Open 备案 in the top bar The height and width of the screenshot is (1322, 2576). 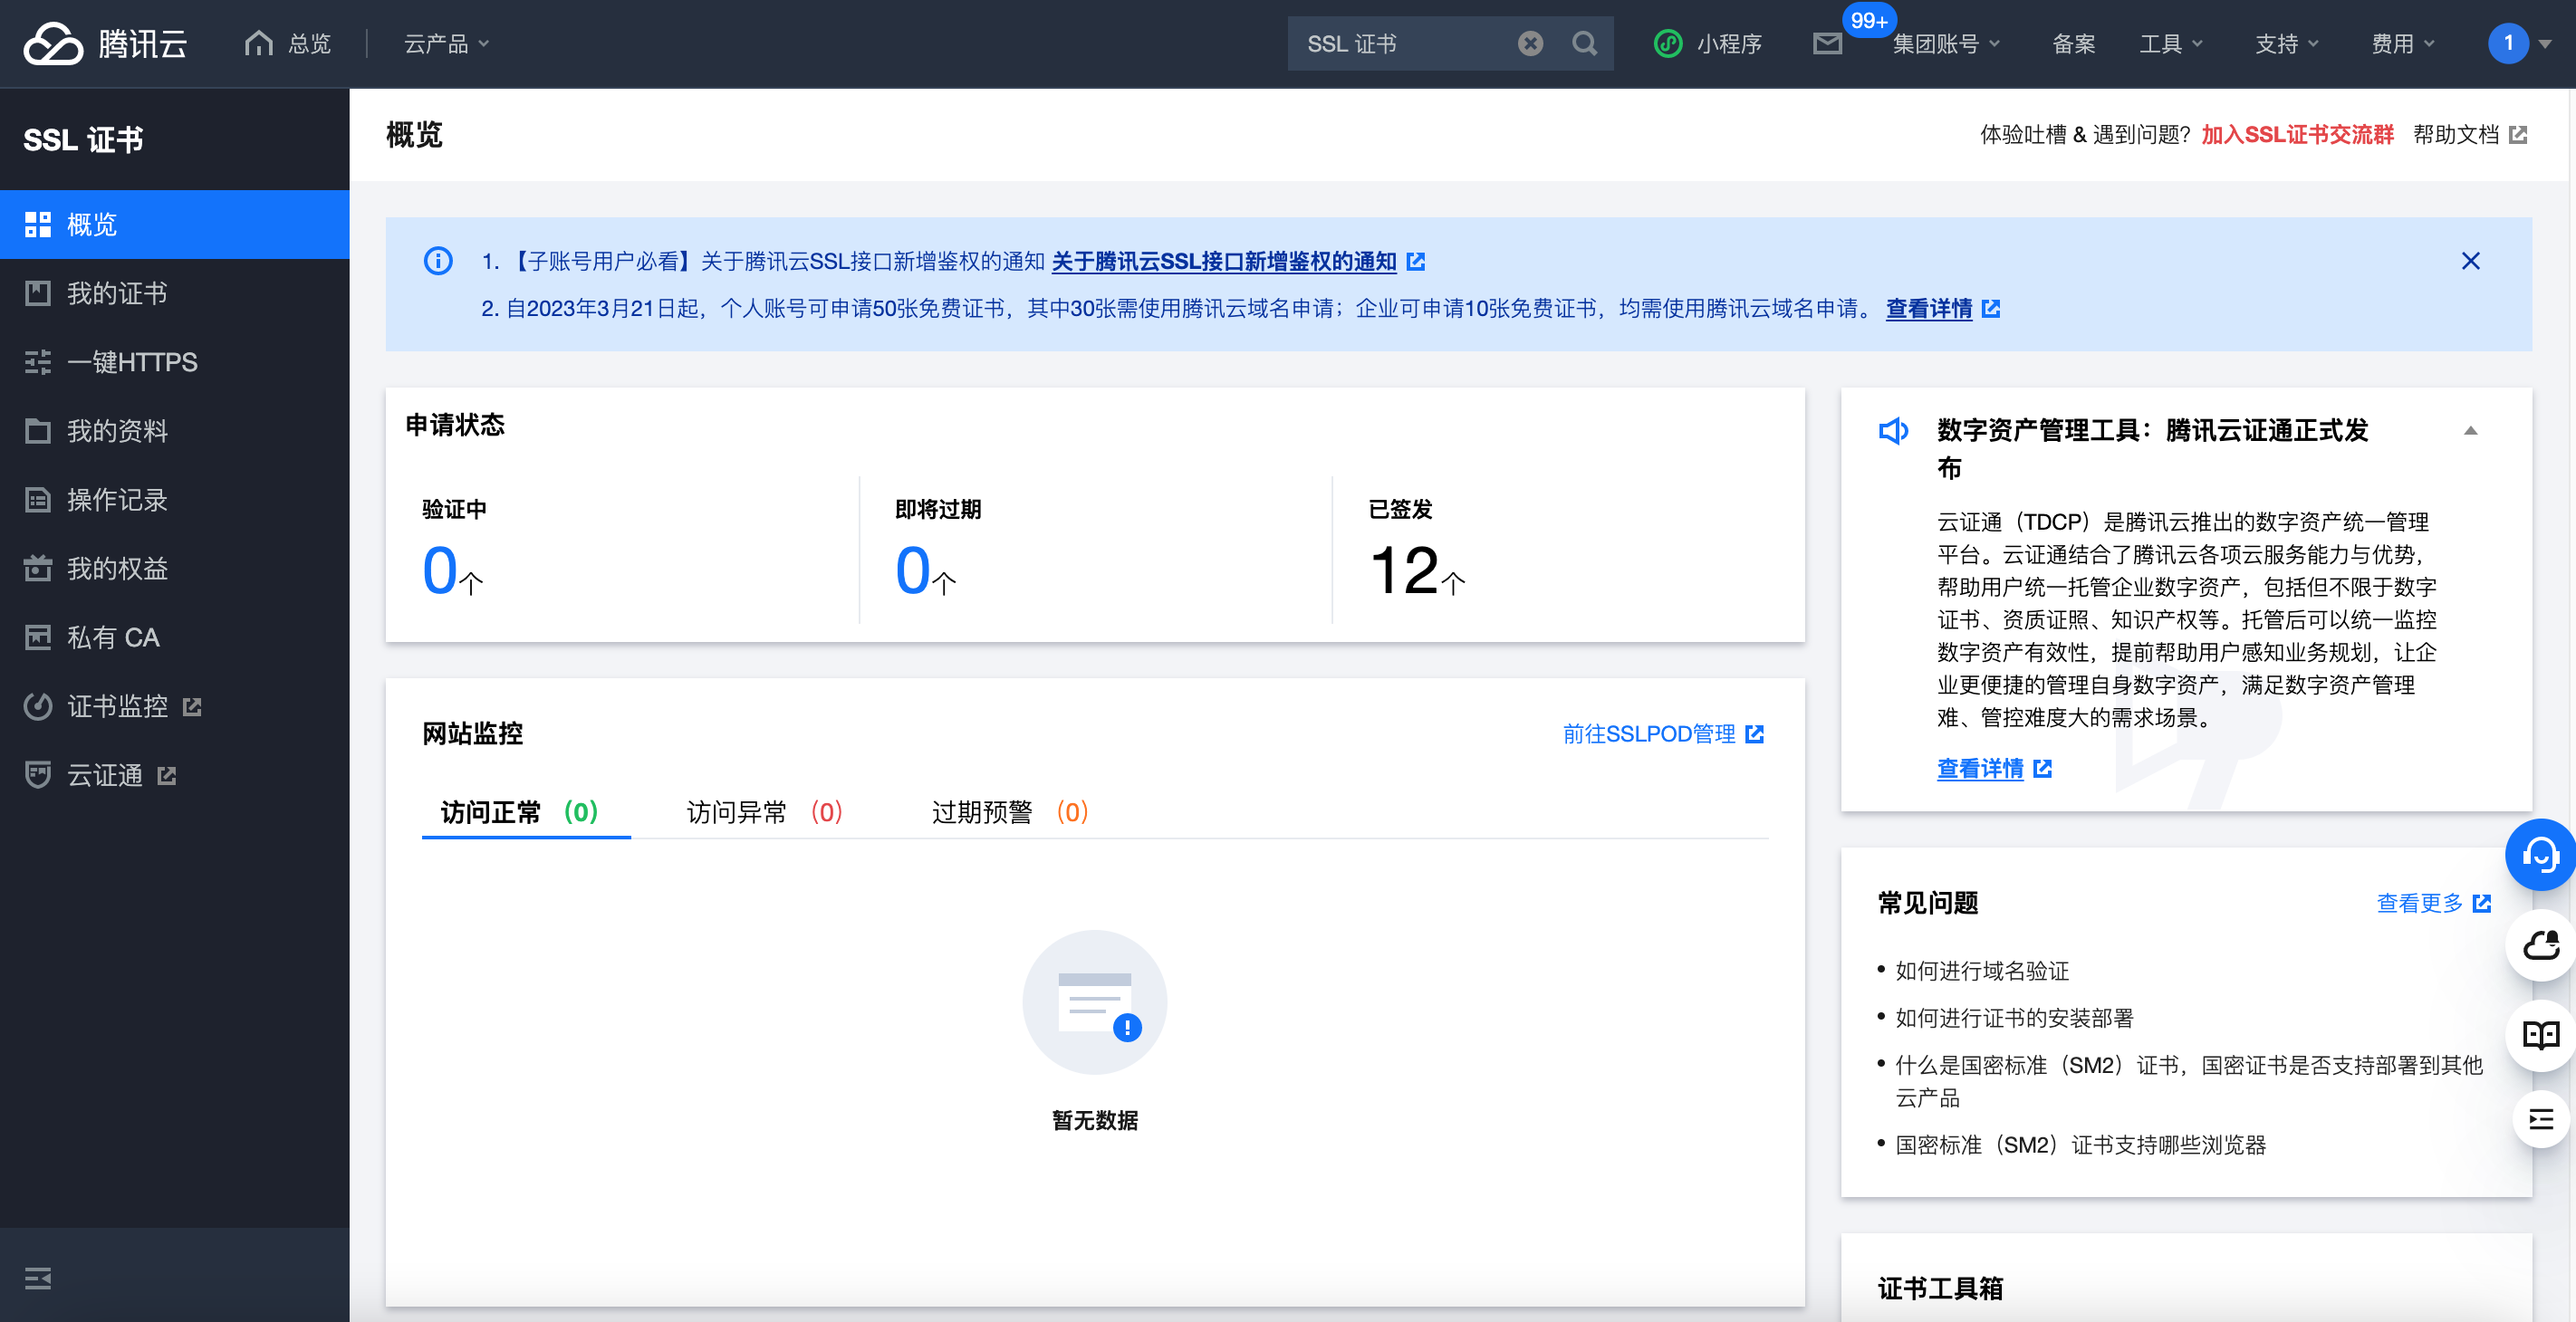click(x=2074, y=43)
